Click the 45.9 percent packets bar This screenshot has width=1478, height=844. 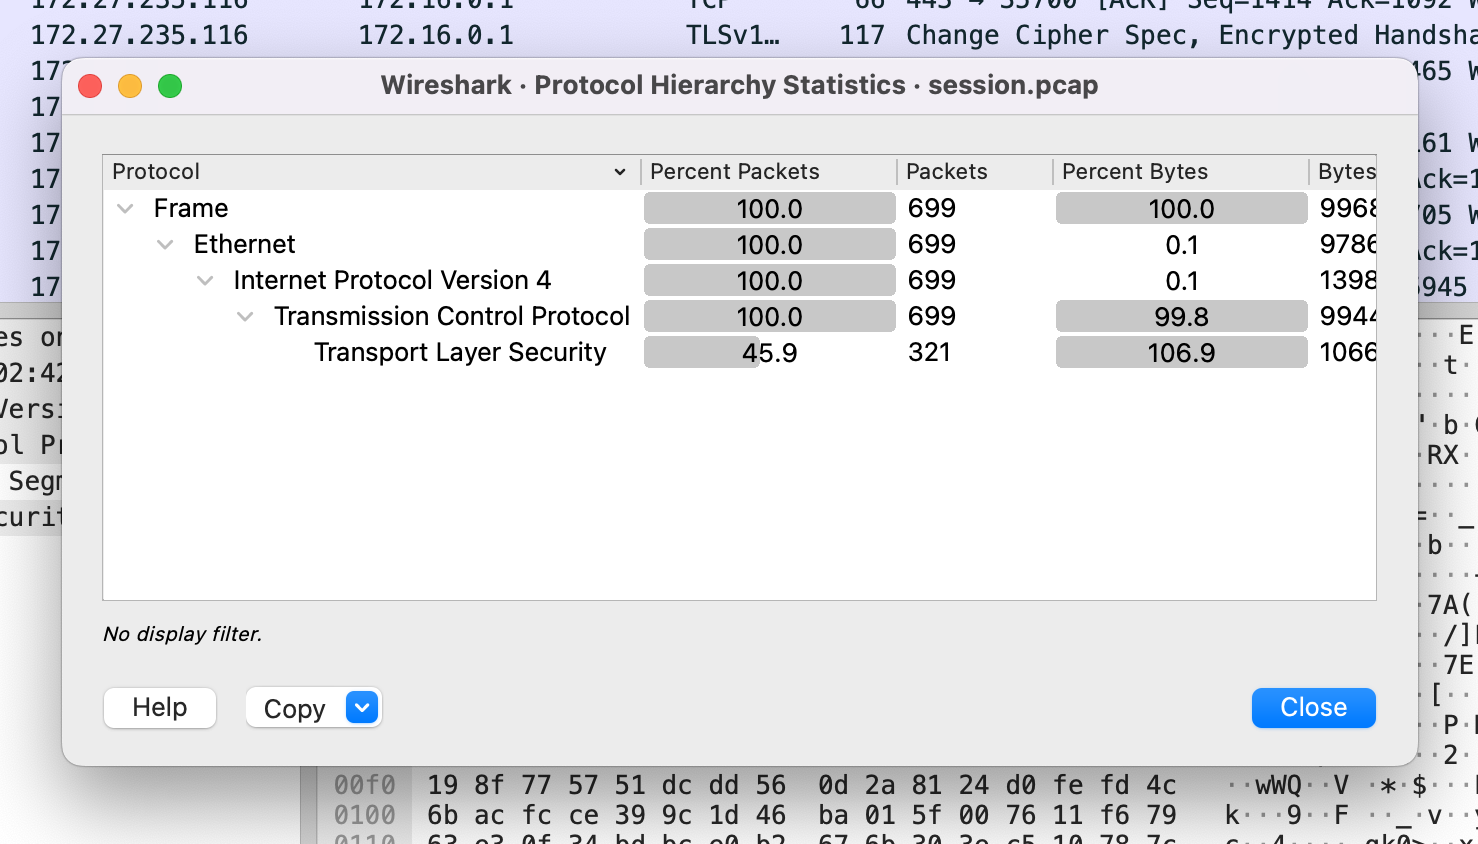(x=769, y=352)
